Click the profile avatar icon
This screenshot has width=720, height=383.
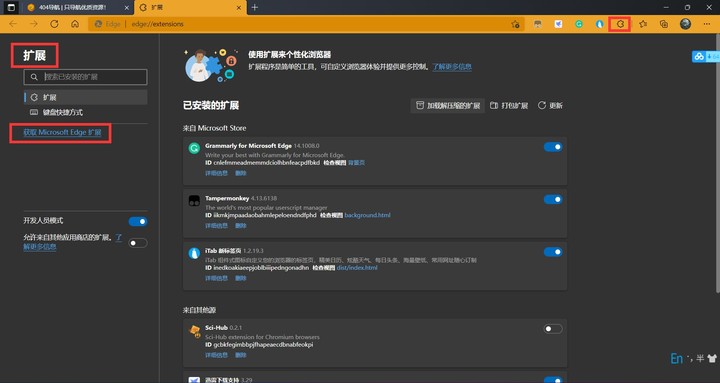click(x=686, y=24)
